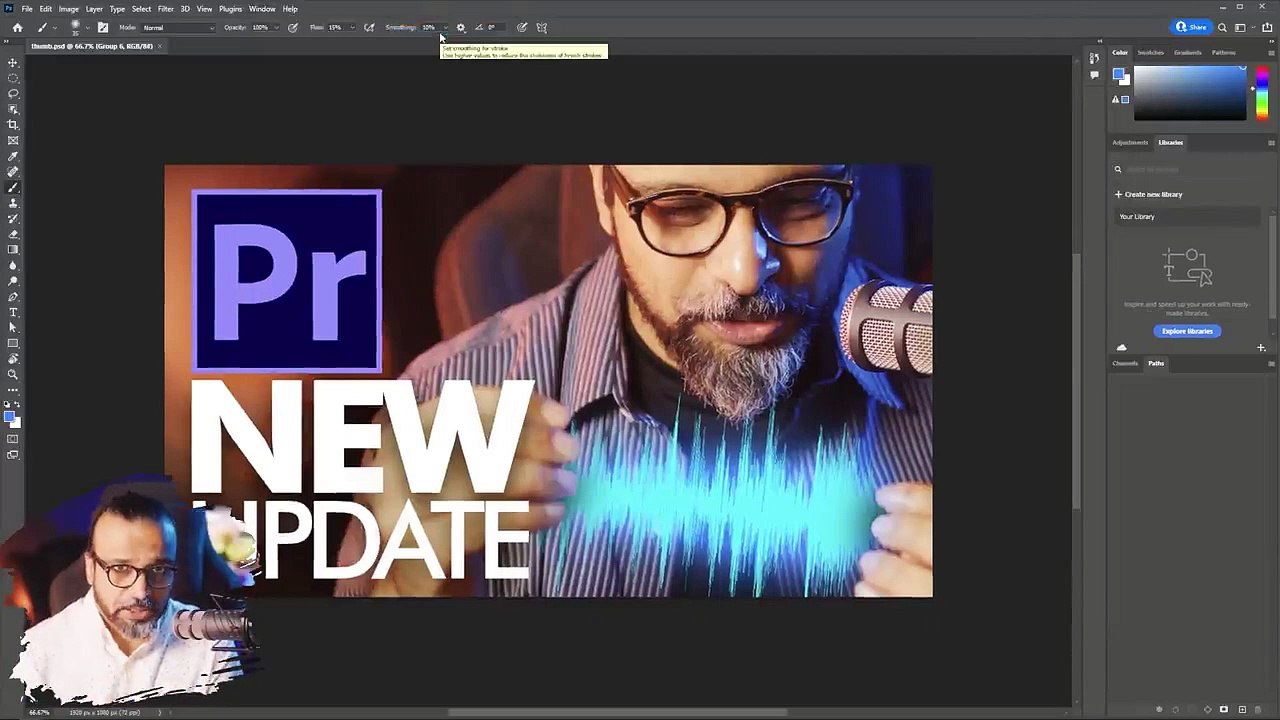Open the tool preset picker arrow

coord(54,27)
